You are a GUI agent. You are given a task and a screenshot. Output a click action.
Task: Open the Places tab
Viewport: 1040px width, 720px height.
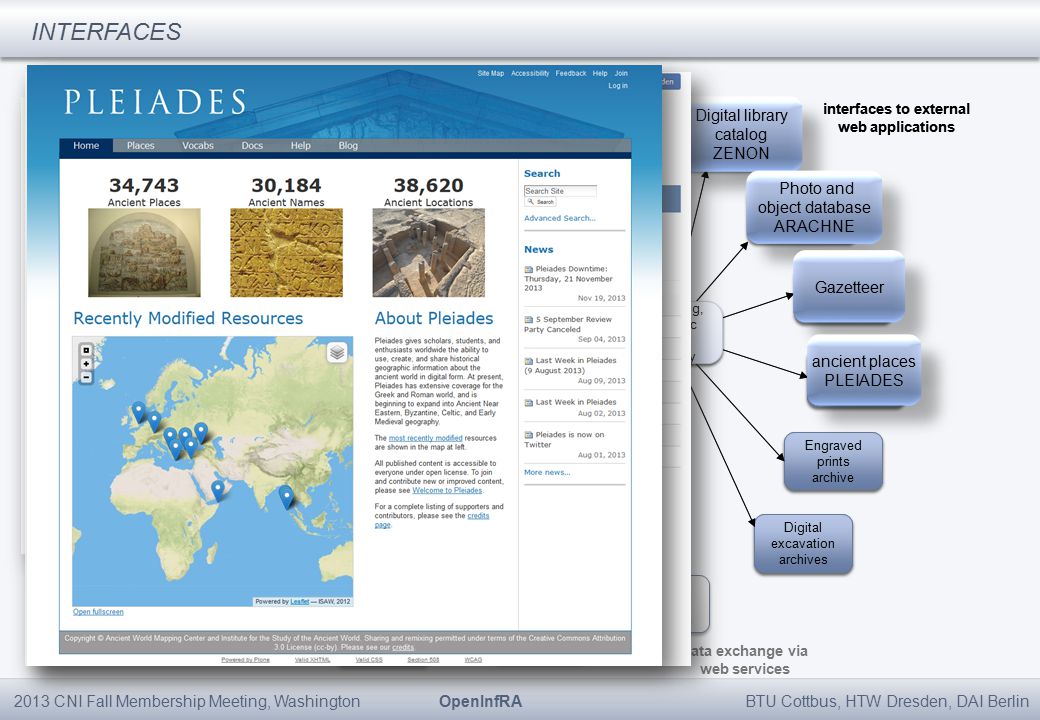[141, 145]
